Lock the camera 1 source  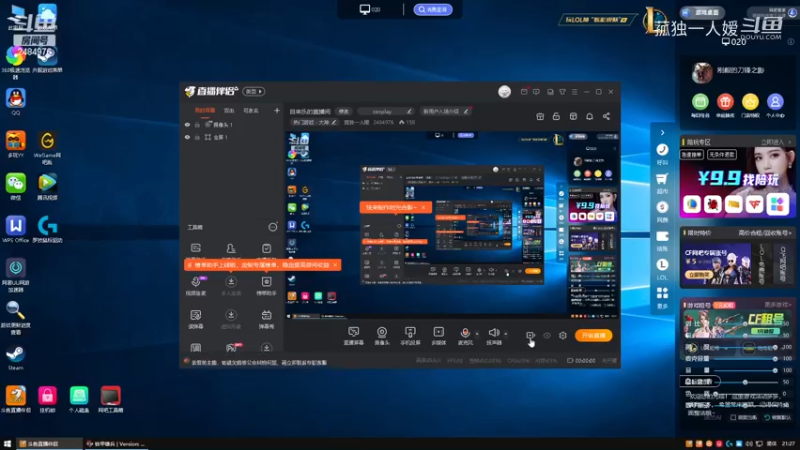pos(197,124)
